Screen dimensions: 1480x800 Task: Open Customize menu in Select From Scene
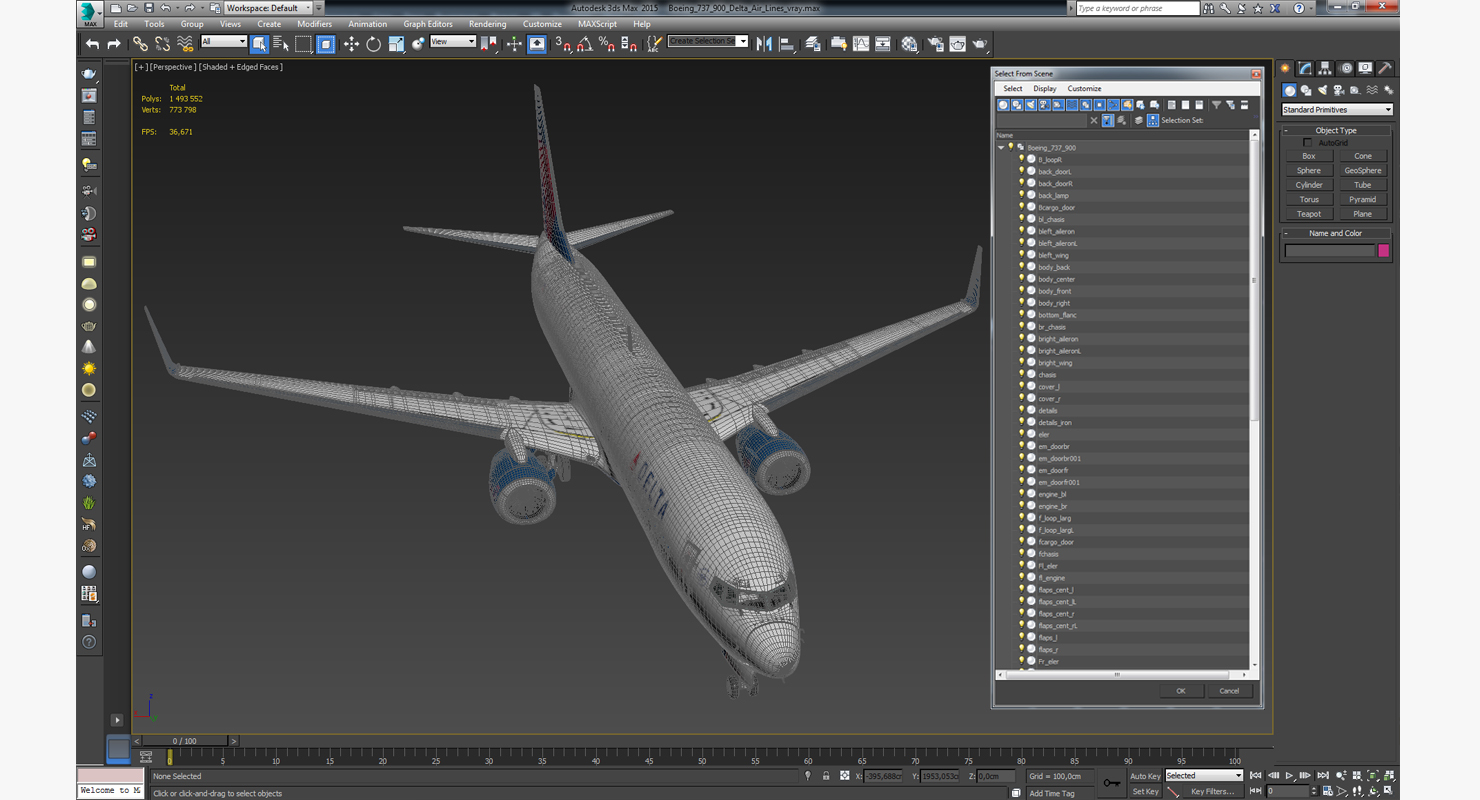tap(1084, 89)
